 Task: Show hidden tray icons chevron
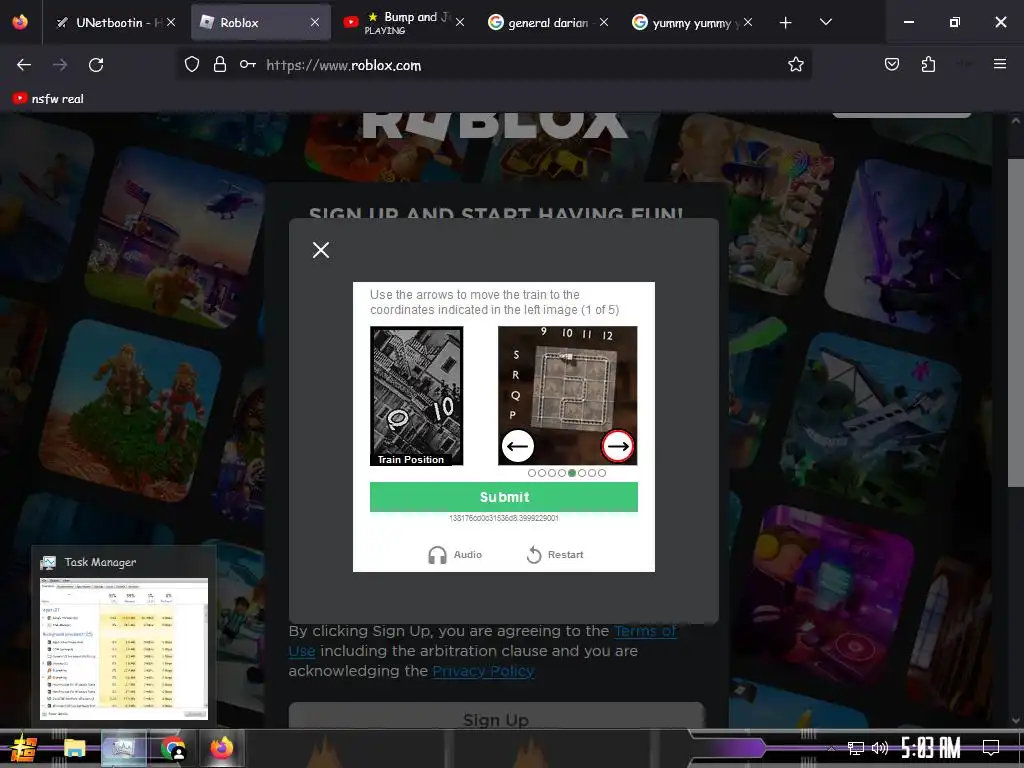[x=831, y=748]
